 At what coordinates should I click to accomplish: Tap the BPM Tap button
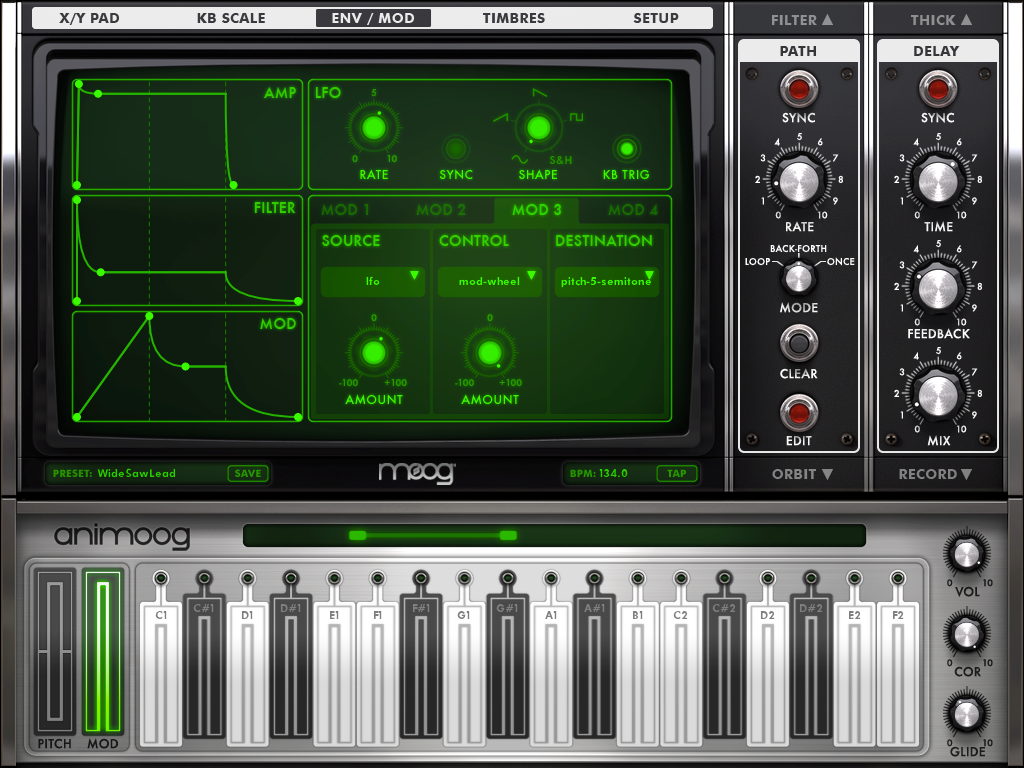click(677, 474)
